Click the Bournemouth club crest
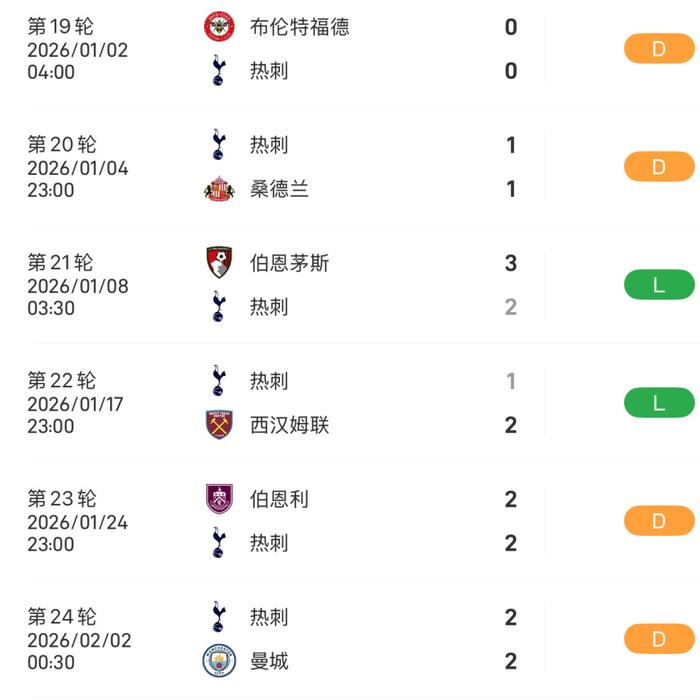 click(x=217, y=263)
